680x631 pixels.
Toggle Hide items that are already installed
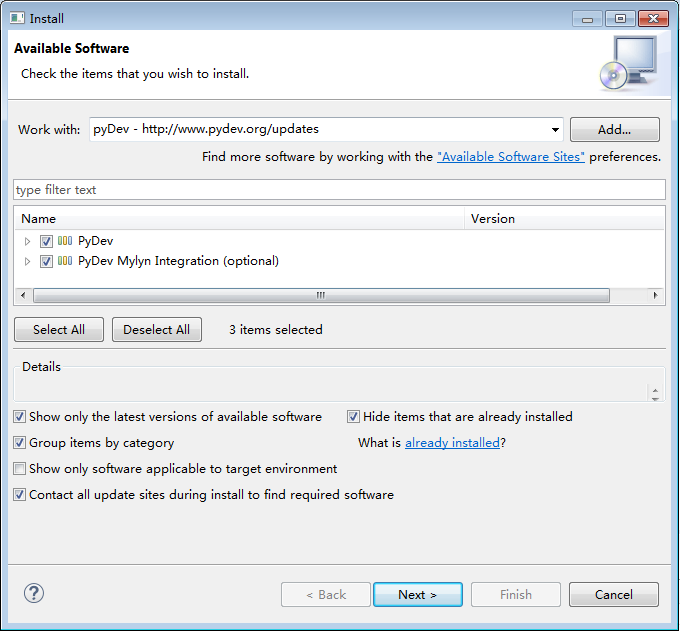pos(353,417)
